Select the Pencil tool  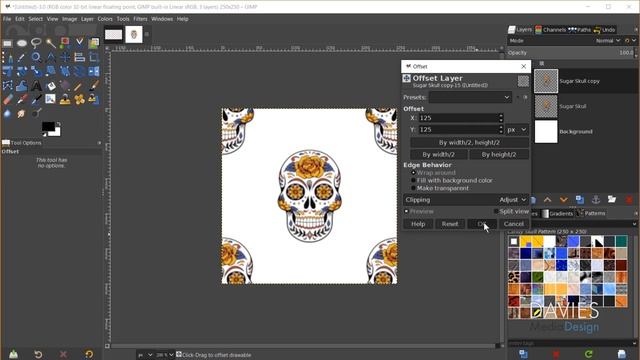79,86
